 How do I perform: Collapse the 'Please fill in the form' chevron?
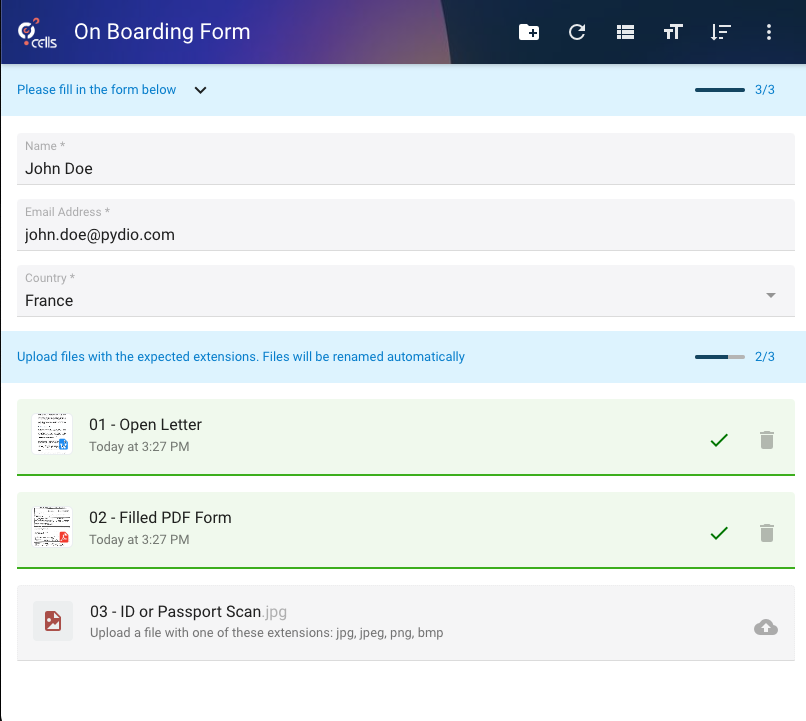coord(200,90)
